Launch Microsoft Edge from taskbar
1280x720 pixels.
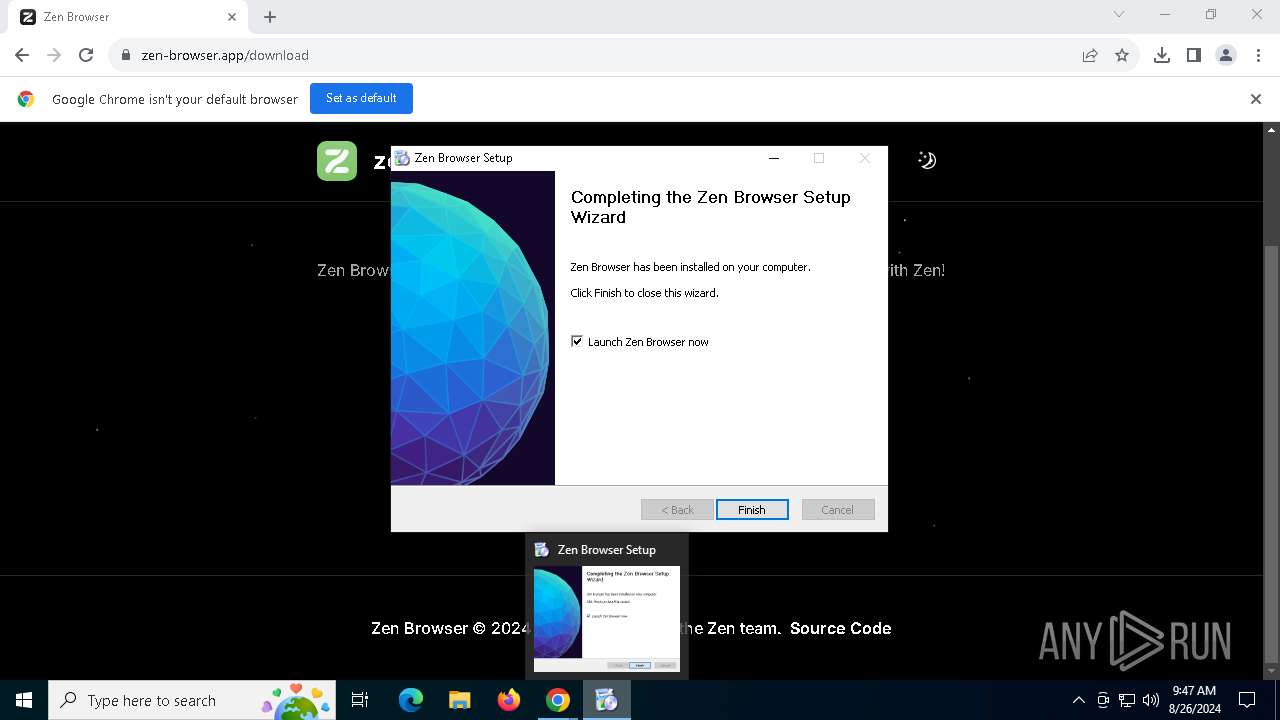pos(411,700)
